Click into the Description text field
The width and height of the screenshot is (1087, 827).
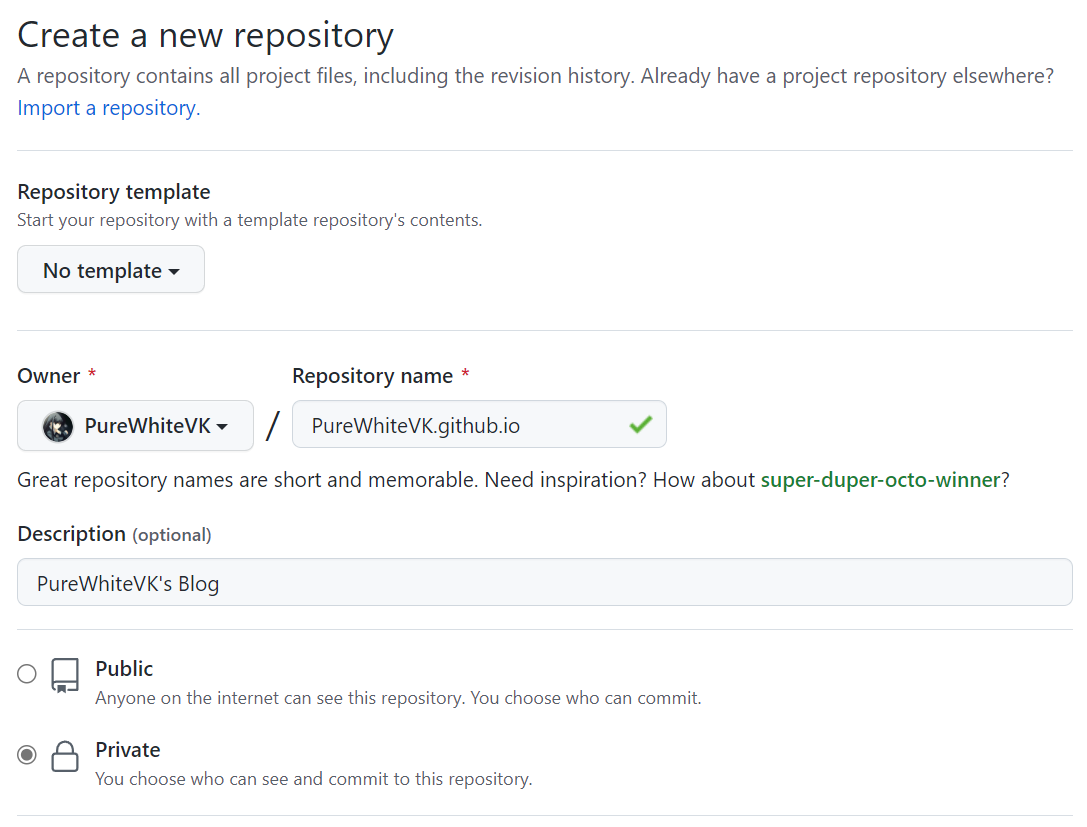[x=544, y=583]
